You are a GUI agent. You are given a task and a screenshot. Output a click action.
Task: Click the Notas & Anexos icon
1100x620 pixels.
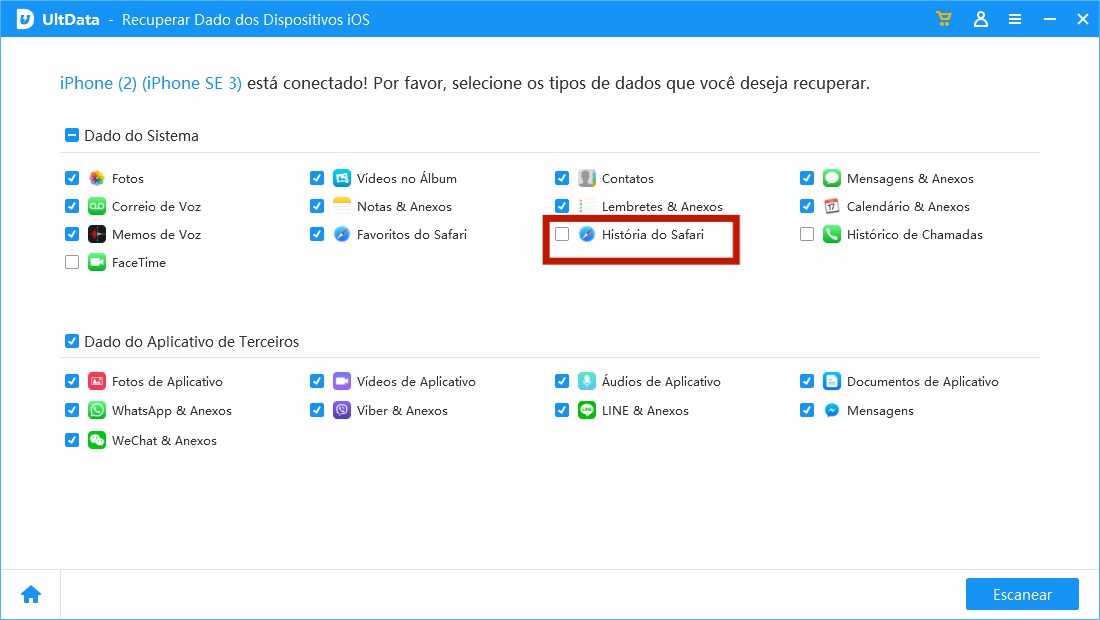(x=342, y=206)
